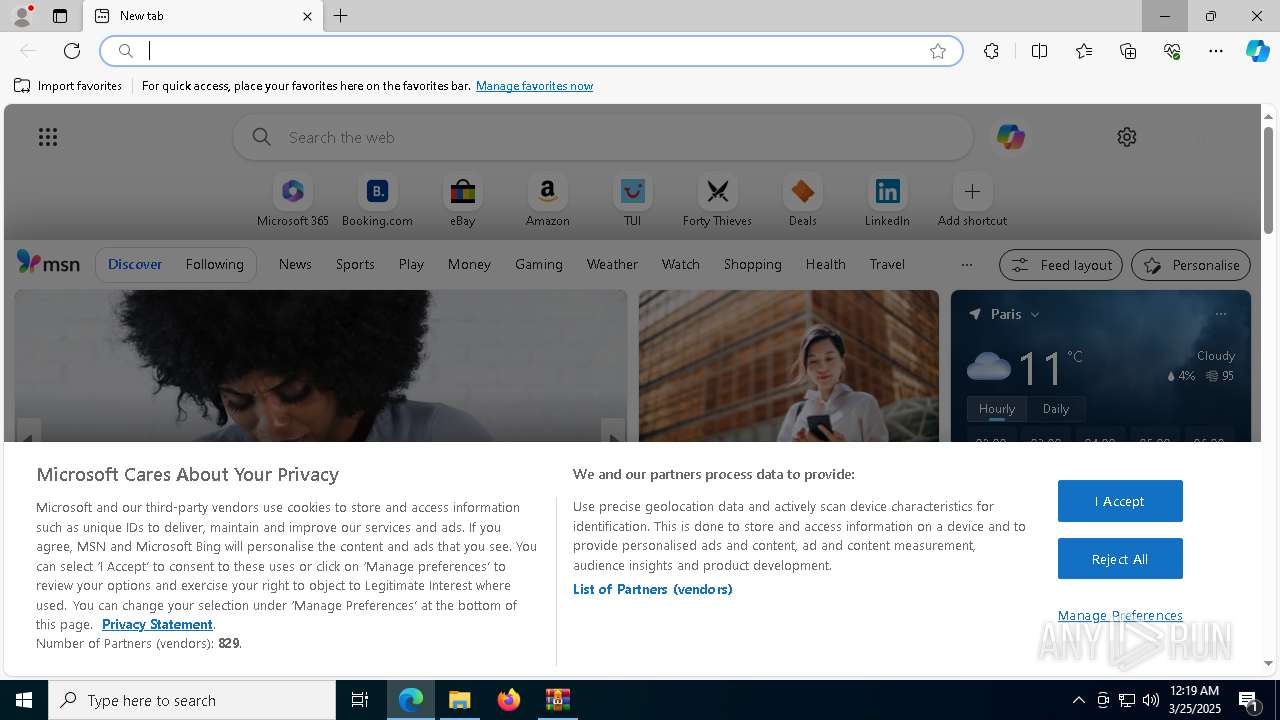
Task: Click the browser back arrow
Action: (28, 51)
